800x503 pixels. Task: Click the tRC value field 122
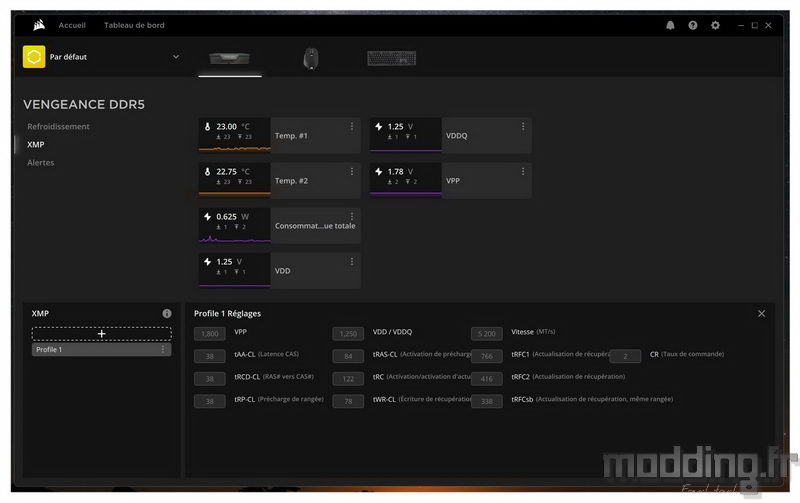(348, 379)
